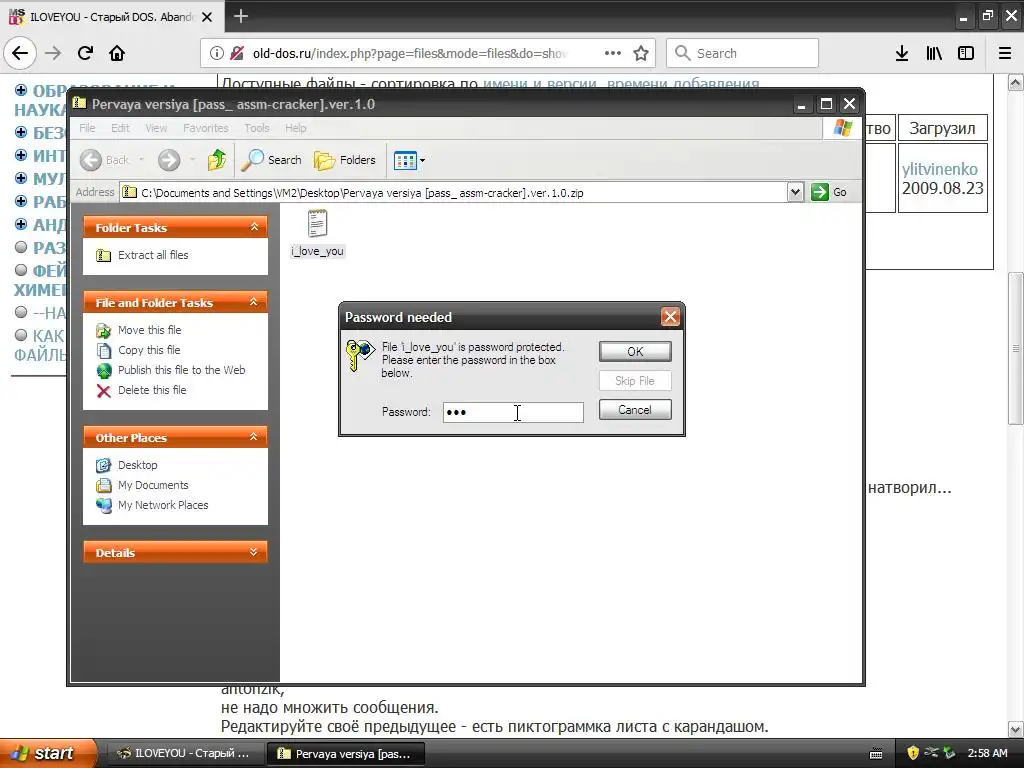Open the ylitvinenko uploader link
Viewport: 1024px width, 768px height.
940,169
